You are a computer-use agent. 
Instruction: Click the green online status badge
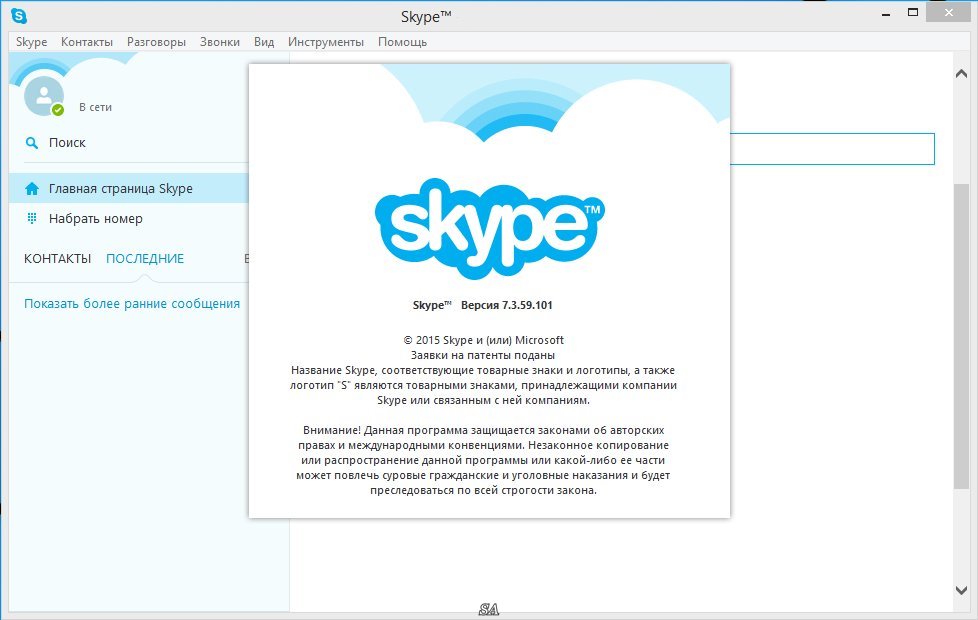click(58, 110)
